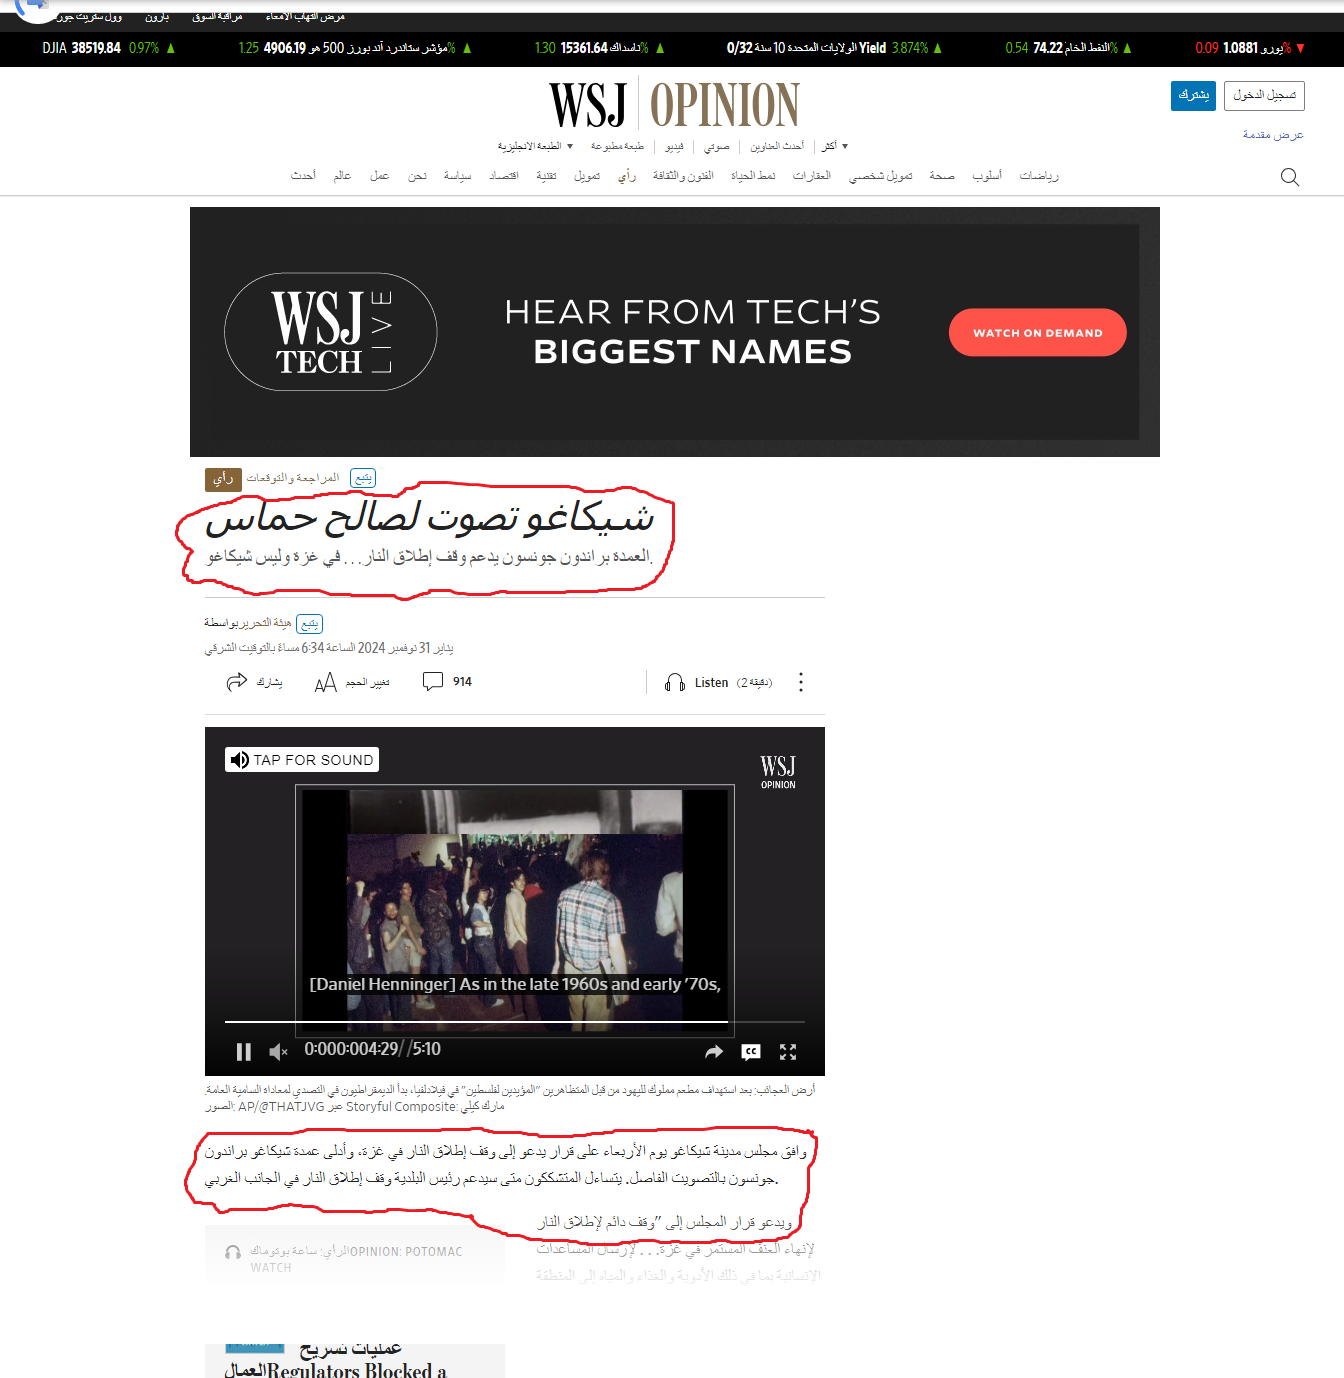The height and width of the screenshot is (1378, 1344).
Task: Open the 'فيديو' video link
Action: click(674, 146)
